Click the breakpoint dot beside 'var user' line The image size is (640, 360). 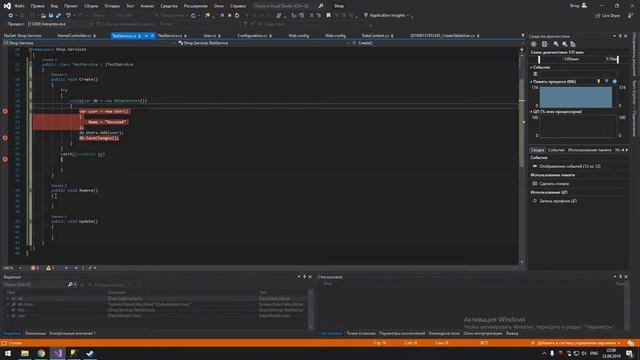(5, 111)
